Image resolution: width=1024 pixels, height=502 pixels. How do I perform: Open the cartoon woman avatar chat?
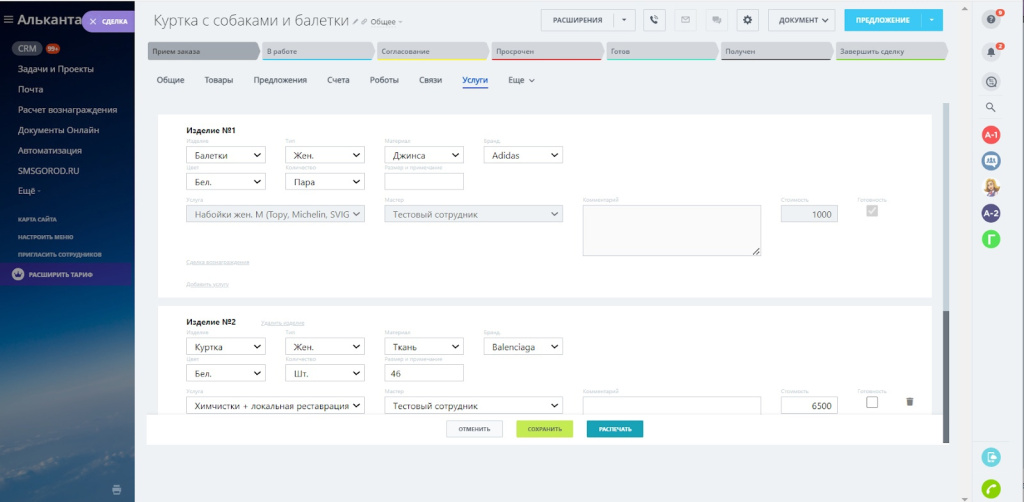991,187
